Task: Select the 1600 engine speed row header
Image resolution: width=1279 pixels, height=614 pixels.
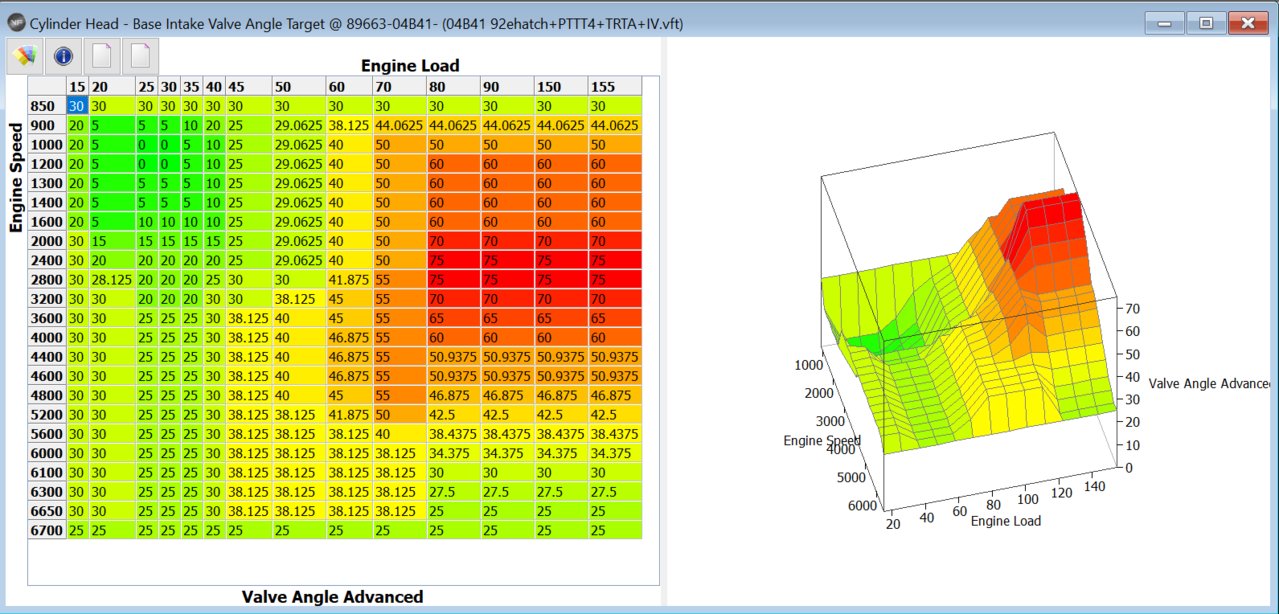Action: (47, 221)
